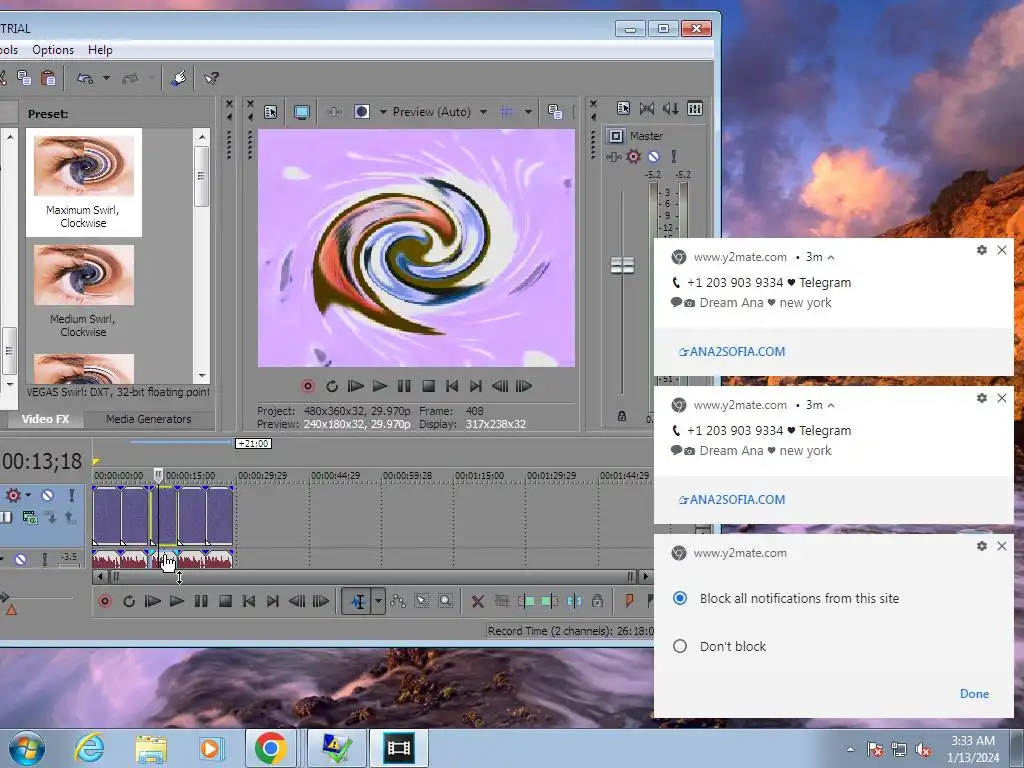Open the Help menu
This screenshot has width=1024, height=768.
(x=100, y=50)
